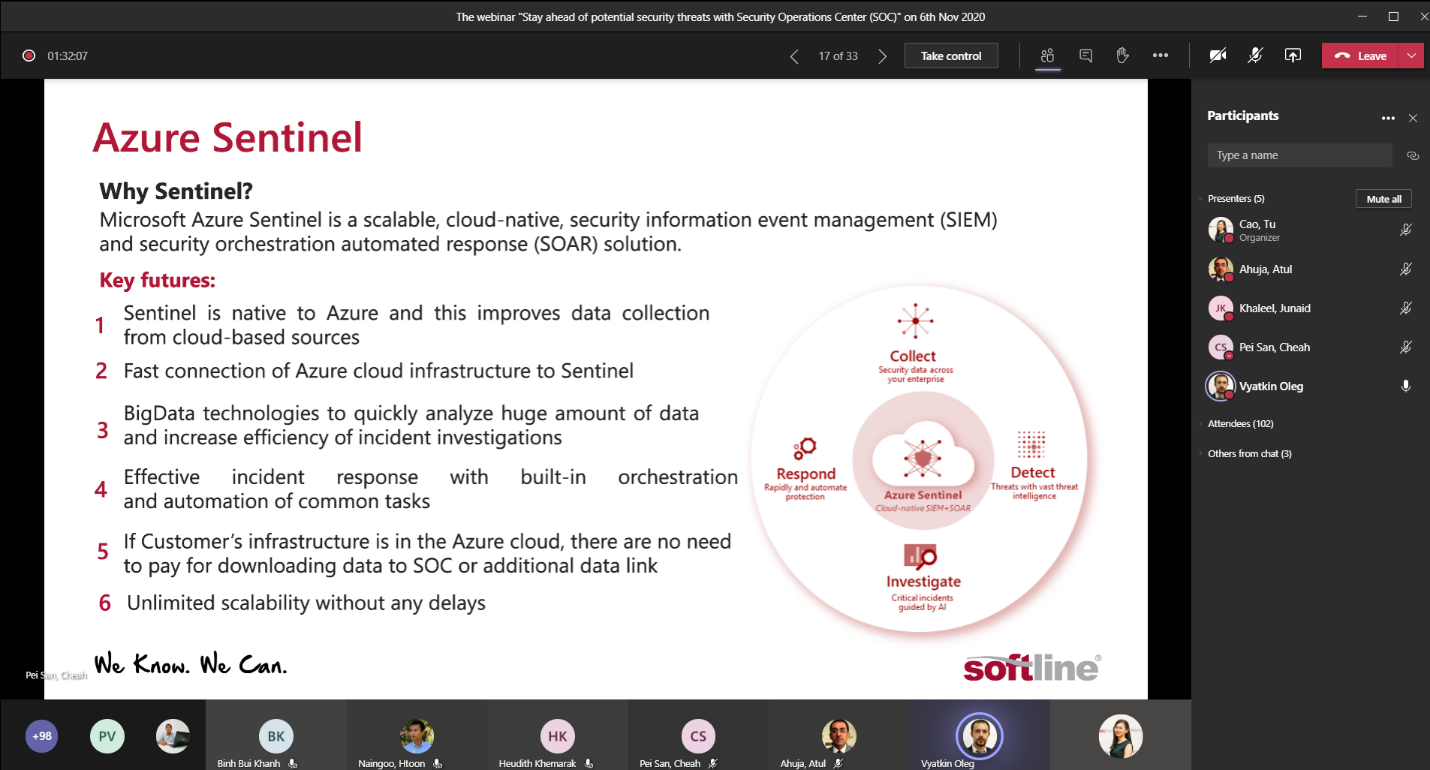Click the Respond label in the slide diagram
This screenshot has height=770, width=1430.
point(805,474)
